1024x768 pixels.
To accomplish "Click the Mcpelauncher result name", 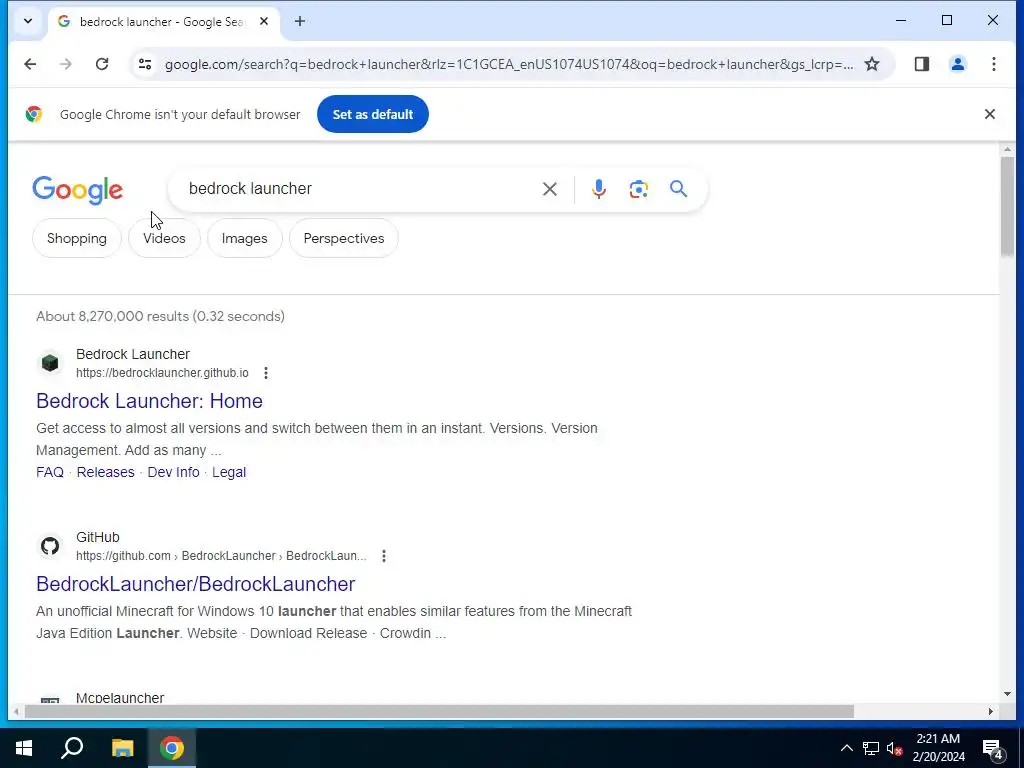I will tap(120, 697).
